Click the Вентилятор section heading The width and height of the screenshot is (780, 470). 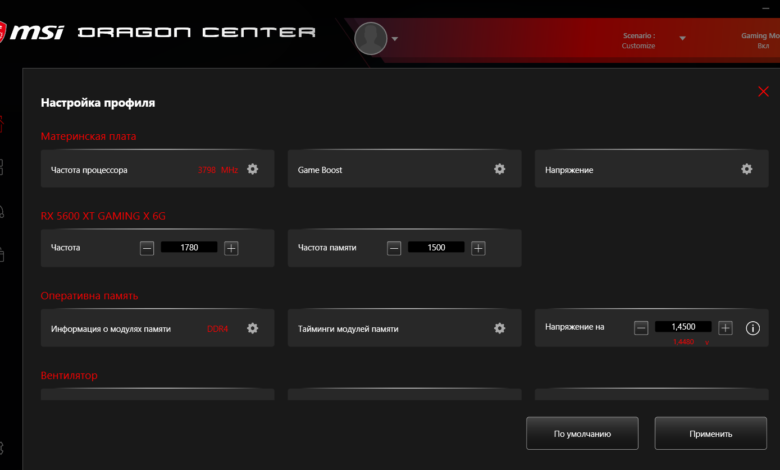click(69, 376)
